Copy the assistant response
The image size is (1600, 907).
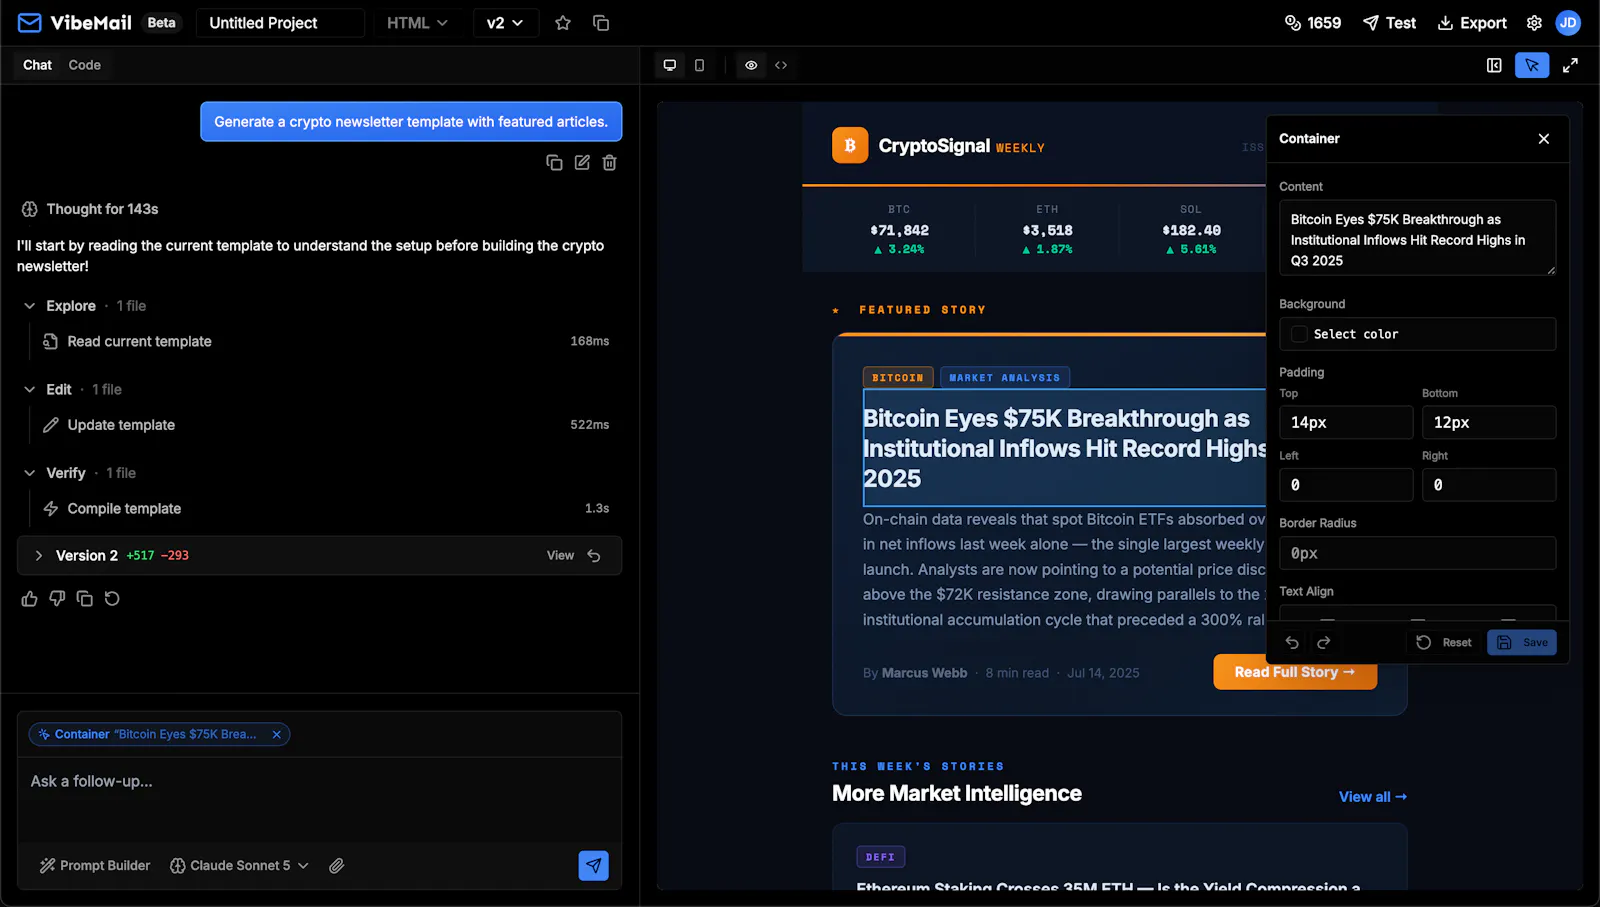point(85,599)
